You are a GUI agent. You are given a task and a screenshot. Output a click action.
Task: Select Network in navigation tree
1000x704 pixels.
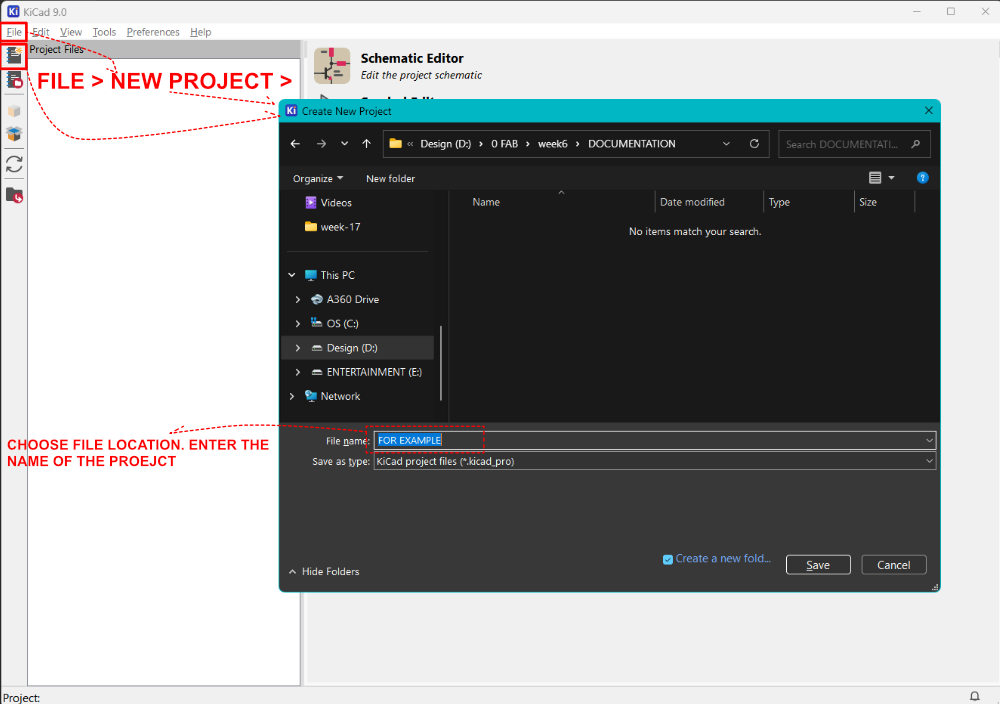340,397
